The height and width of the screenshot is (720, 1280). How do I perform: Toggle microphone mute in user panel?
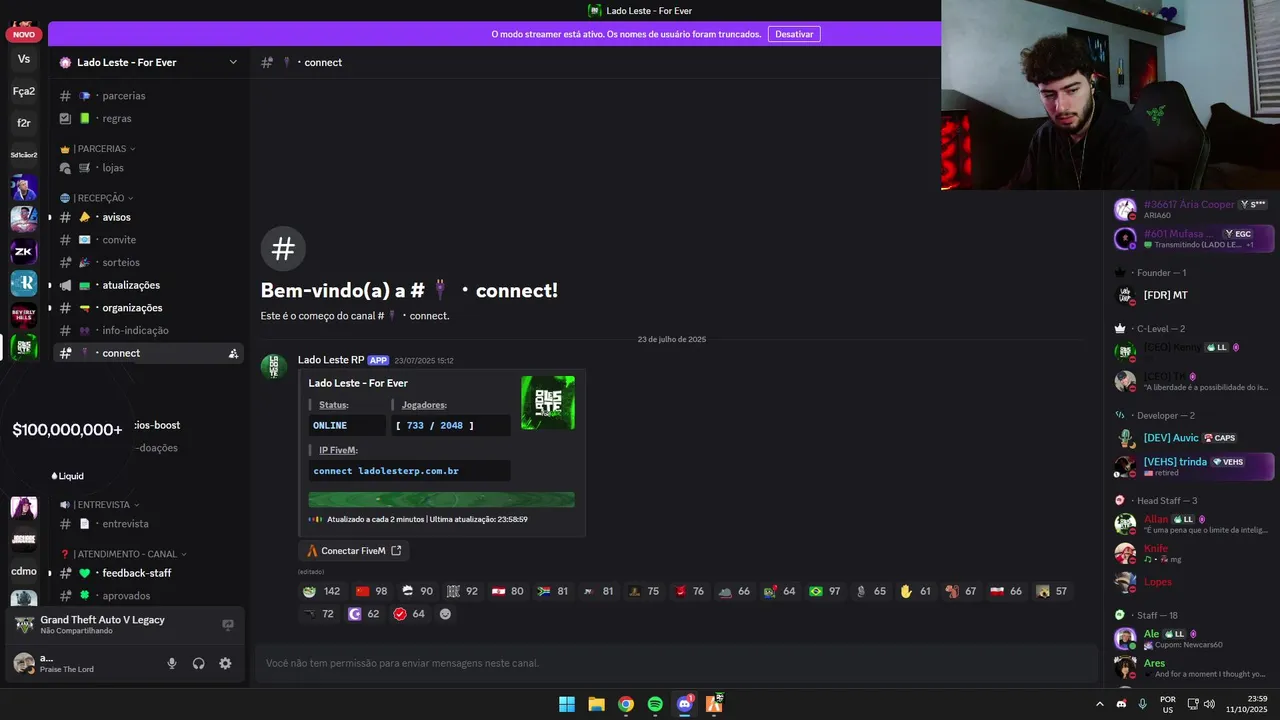172,663
